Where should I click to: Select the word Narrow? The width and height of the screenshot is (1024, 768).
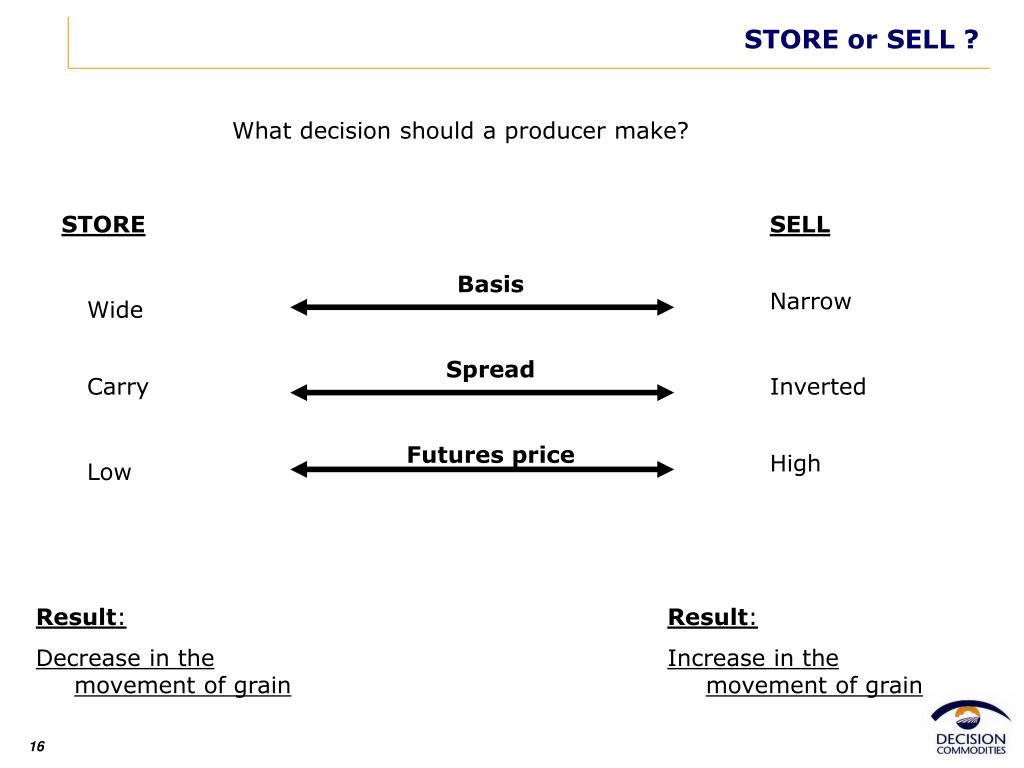tap(810, 301)
